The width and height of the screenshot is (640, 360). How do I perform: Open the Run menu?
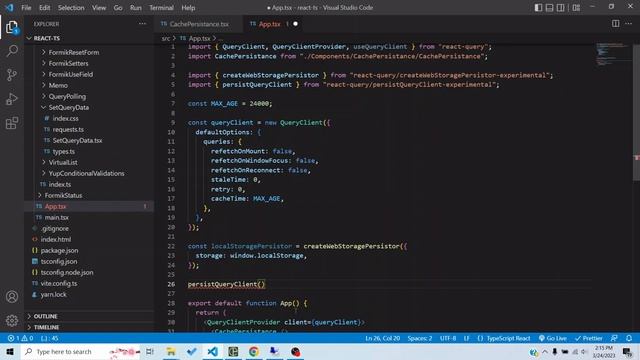coord(136,7)
